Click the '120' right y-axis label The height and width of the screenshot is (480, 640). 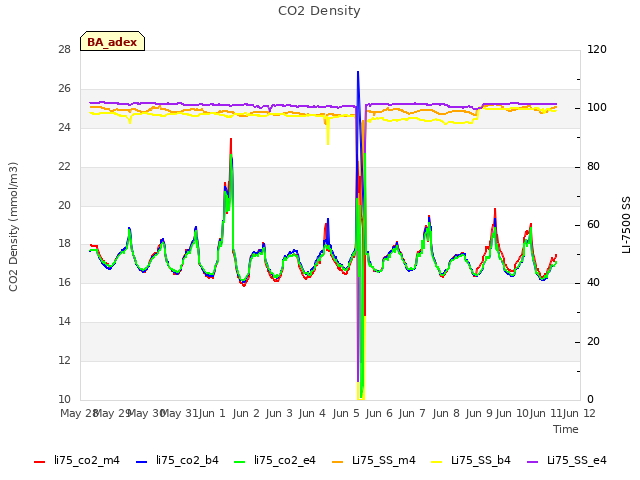pos(597,50)
